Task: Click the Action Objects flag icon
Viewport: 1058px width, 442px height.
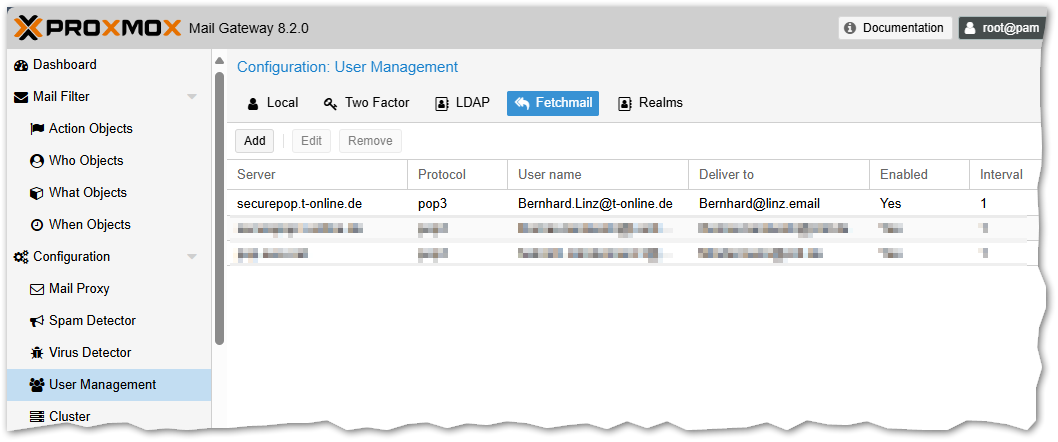Action: [x=37, y=129]
